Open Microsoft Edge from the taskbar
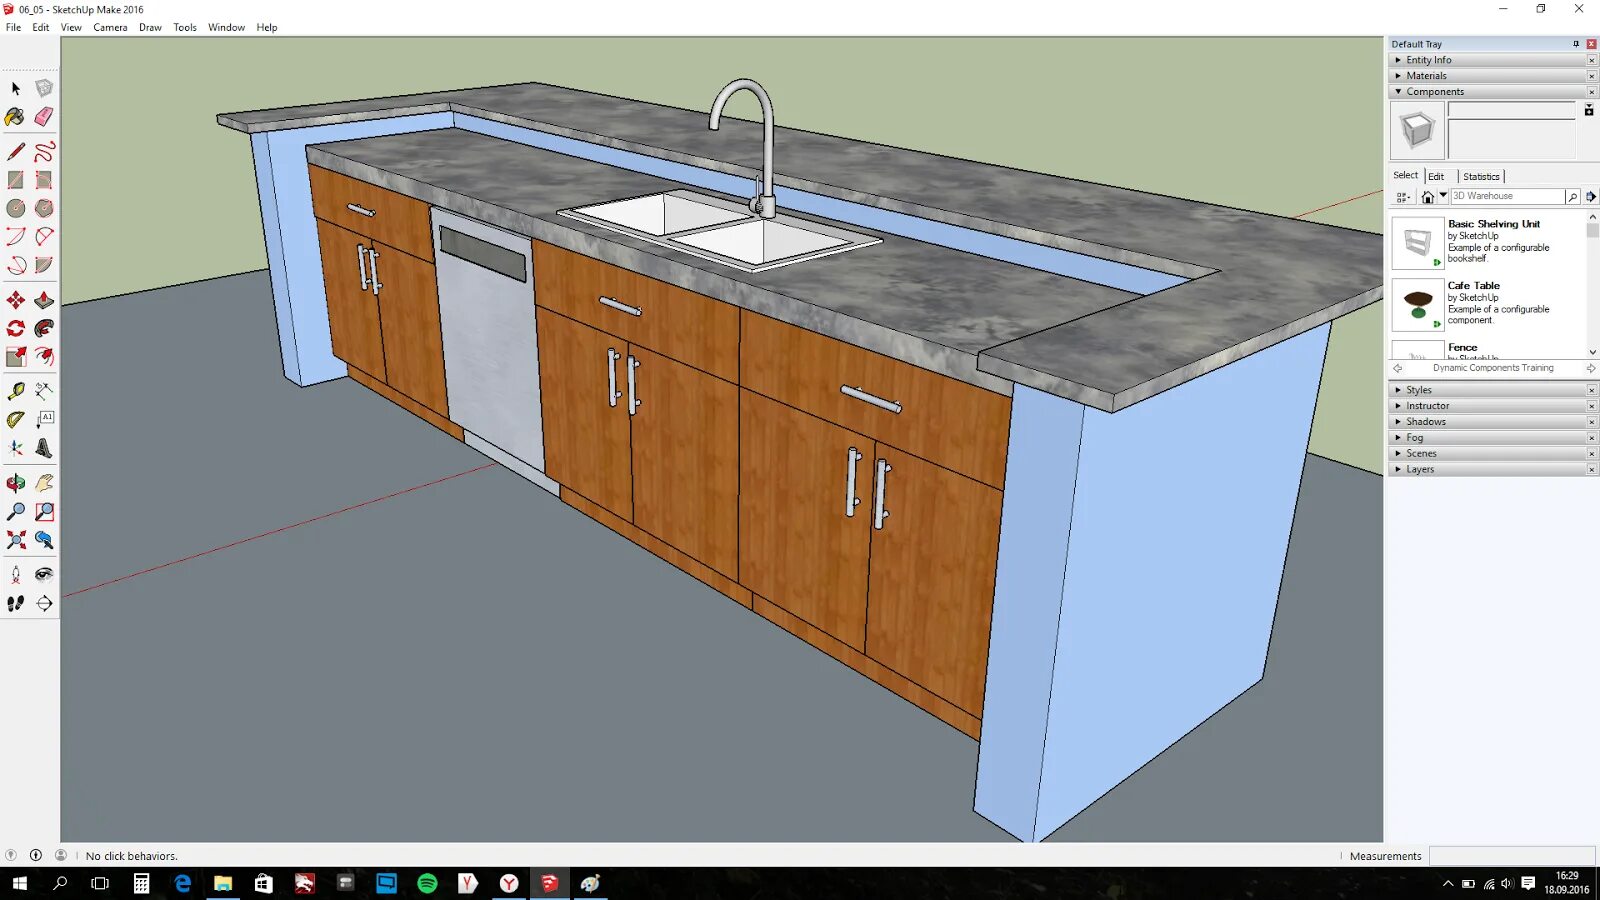This screenshot has width=1600, height=900. point(182,883)
